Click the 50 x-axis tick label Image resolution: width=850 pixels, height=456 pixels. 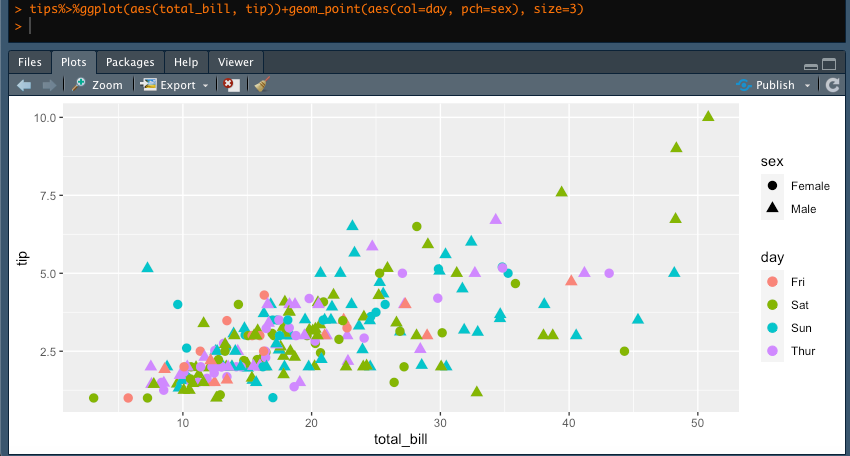click(697, 423)
